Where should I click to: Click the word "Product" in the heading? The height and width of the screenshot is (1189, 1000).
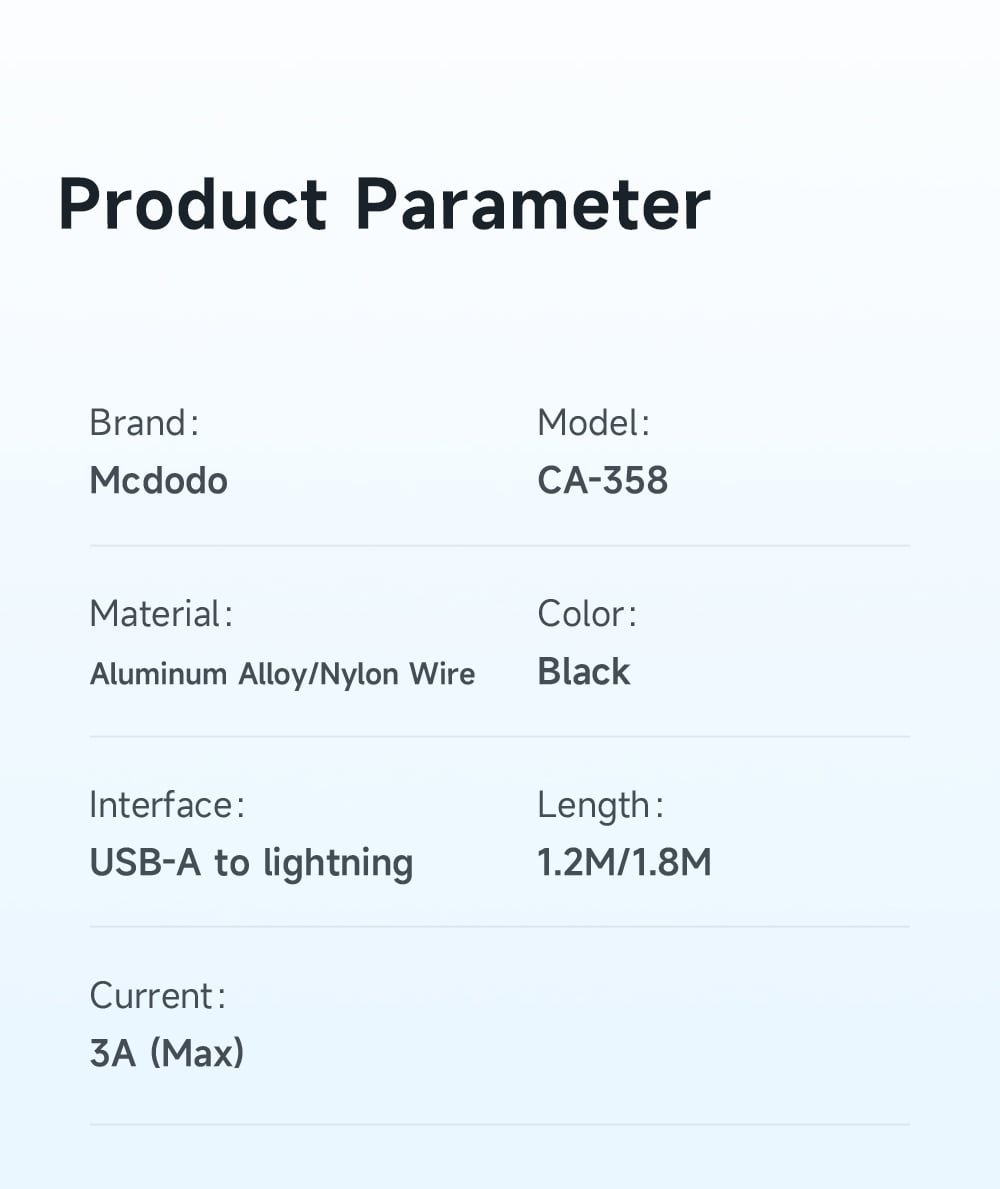192,204
